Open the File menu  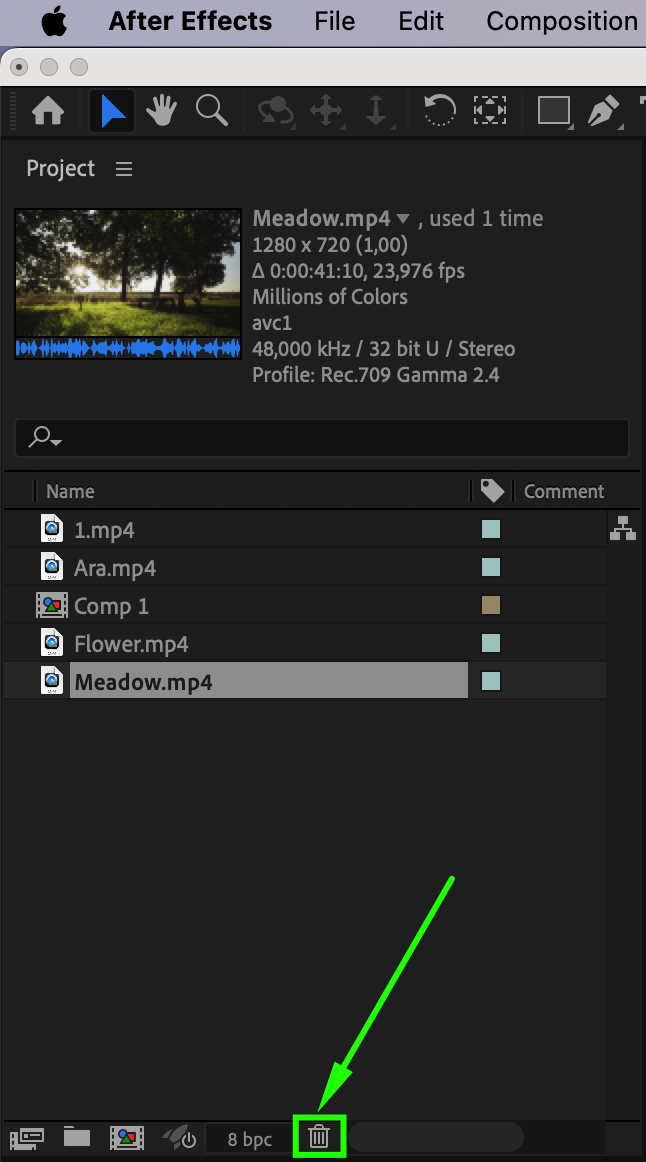(334, 21)
